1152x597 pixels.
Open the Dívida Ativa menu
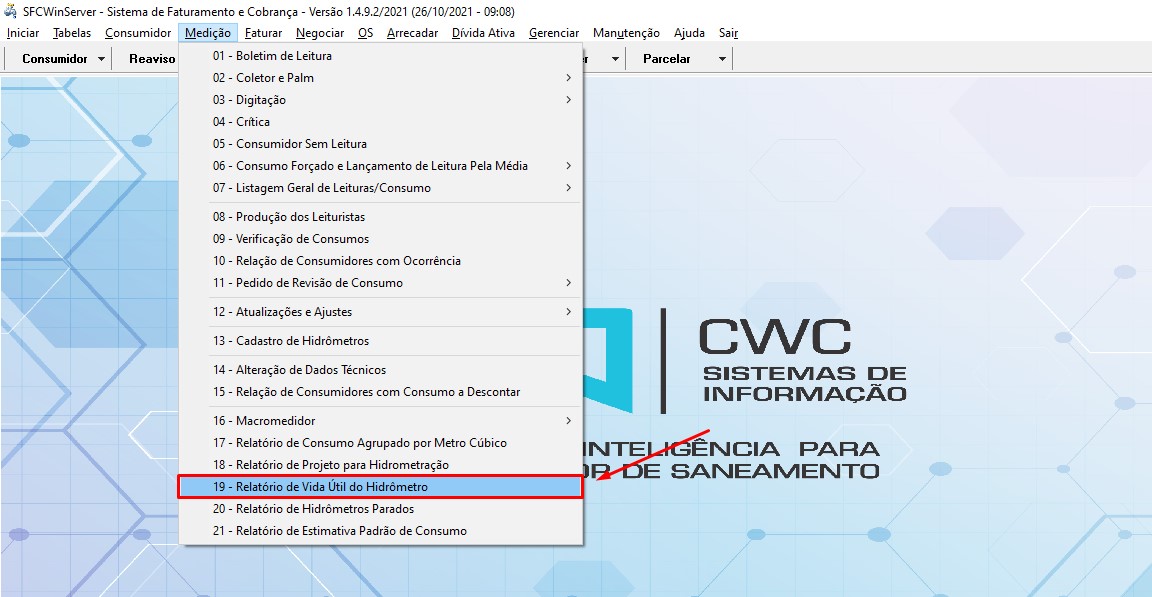point(483,33)
